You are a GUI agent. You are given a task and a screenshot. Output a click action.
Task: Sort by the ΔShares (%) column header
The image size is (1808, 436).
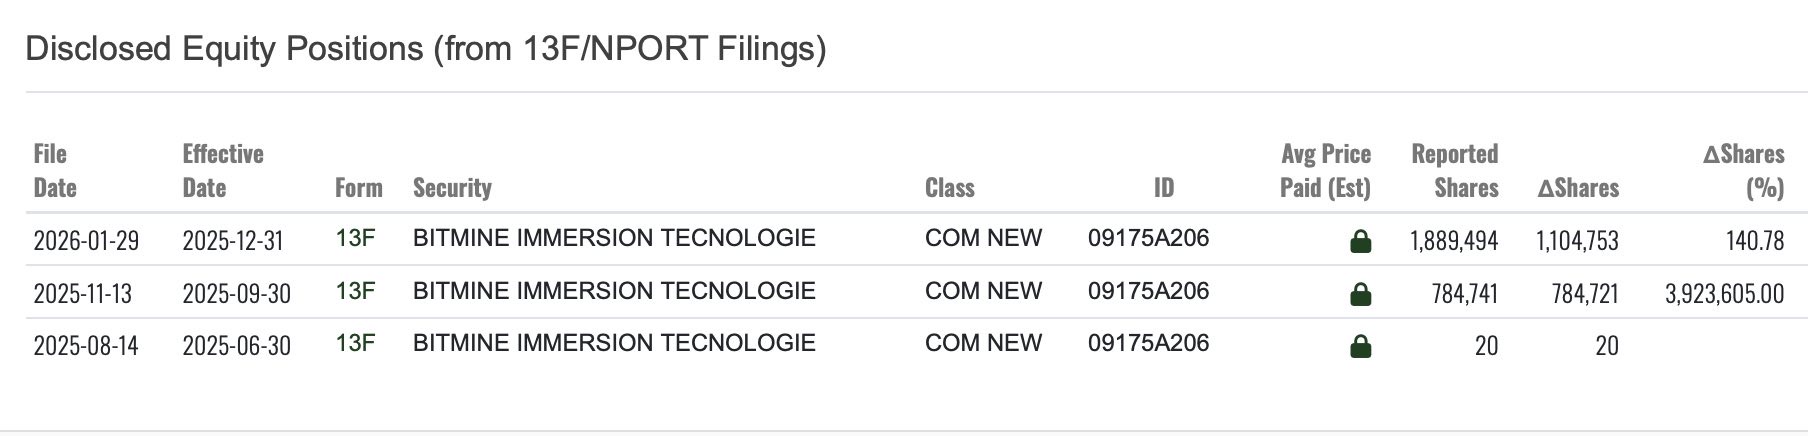point(1743,171)
